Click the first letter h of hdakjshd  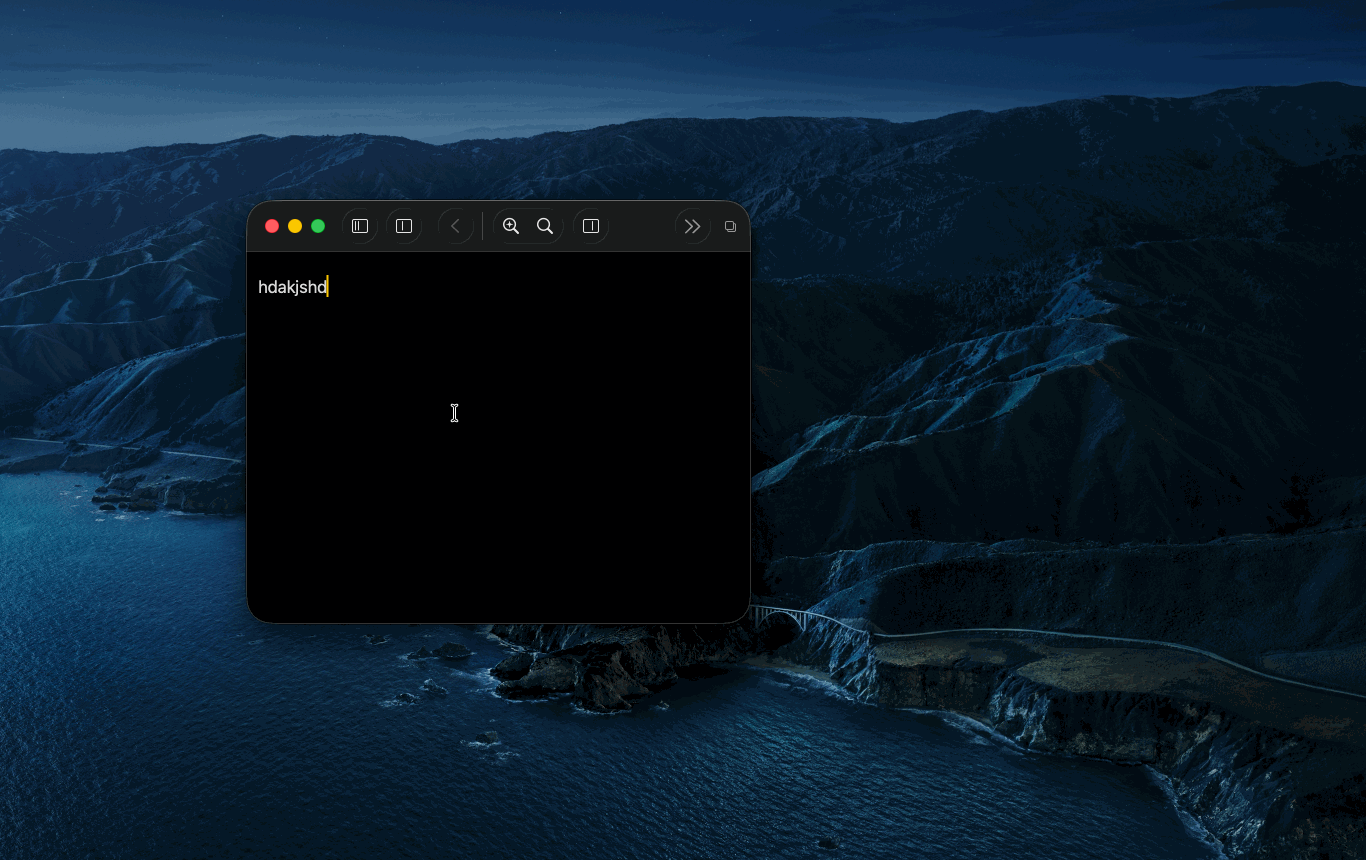click(x=262, y=287)
